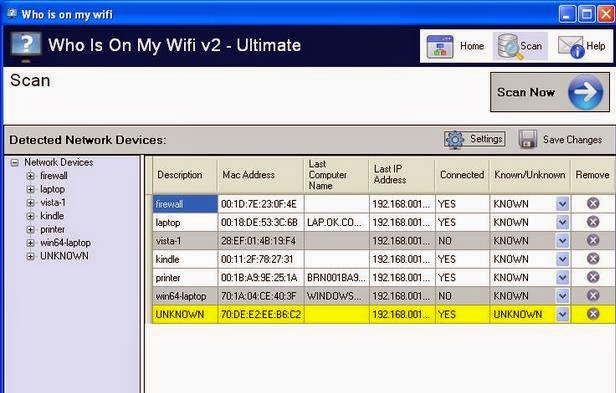Remove the UNKNOWN device entry
The image size is (616, 393).
pos(593,314)
